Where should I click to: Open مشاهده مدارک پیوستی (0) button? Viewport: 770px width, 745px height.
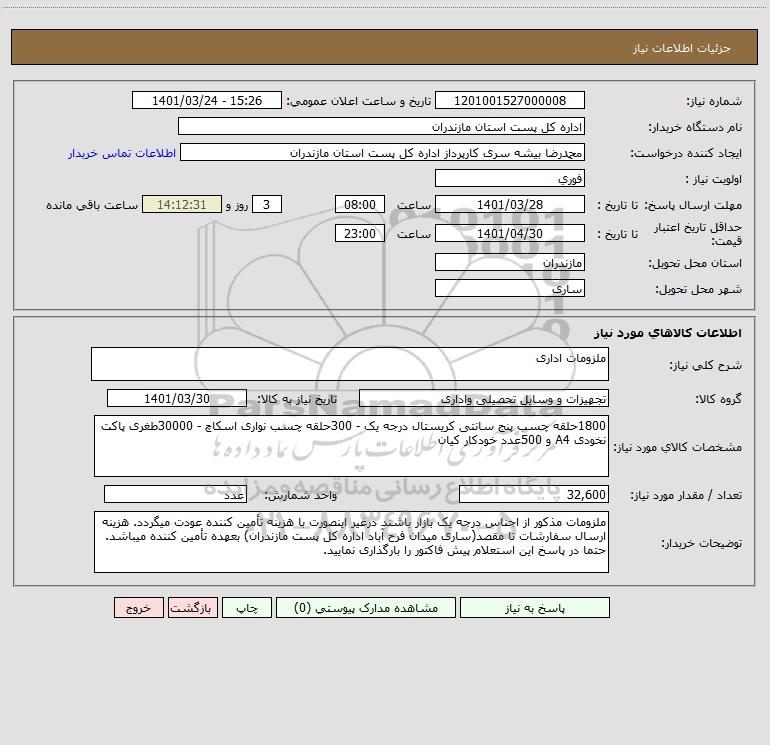pos(366,608)
